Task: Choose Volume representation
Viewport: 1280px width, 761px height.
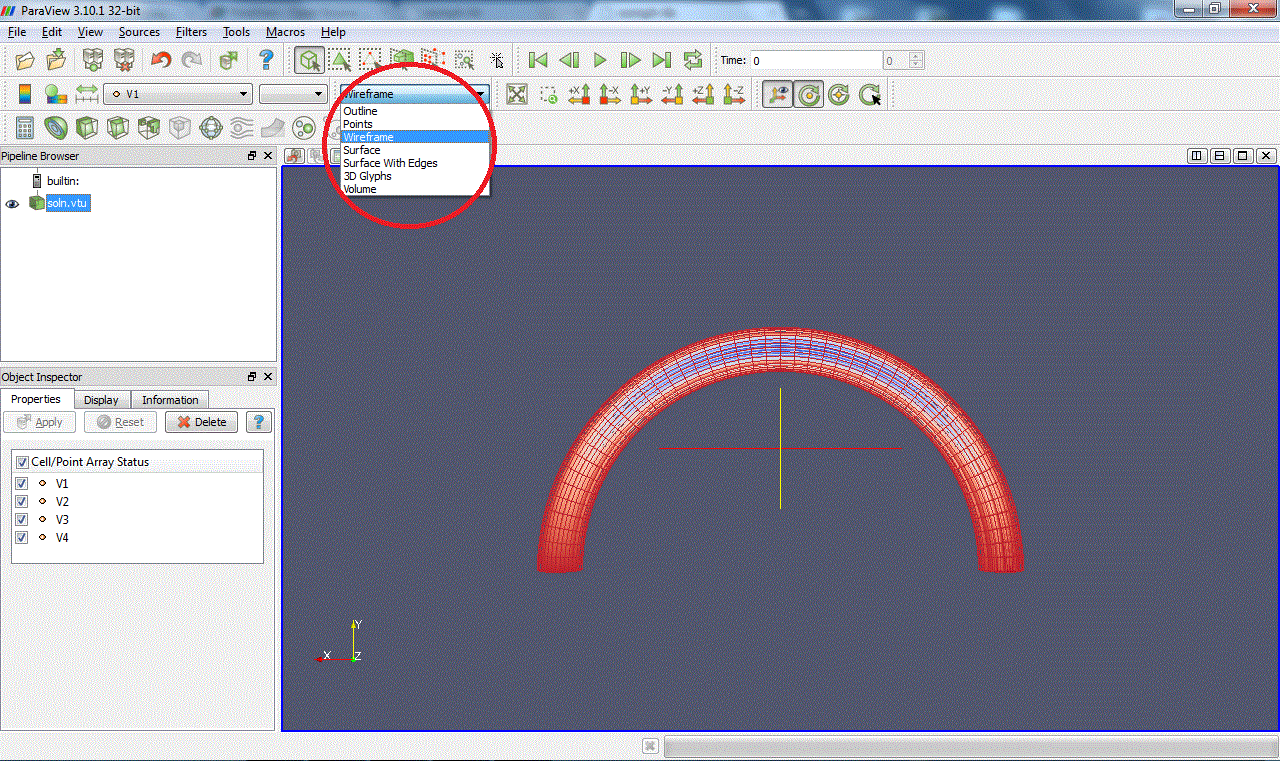Action: point(415,189)
